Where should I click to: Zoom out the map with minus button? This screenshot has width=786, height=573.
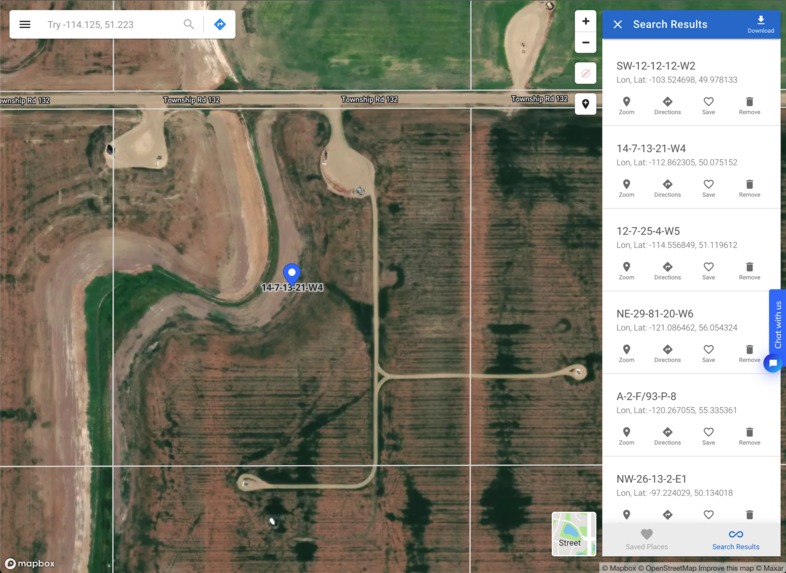pyautogui.click(x=585, y=43)
